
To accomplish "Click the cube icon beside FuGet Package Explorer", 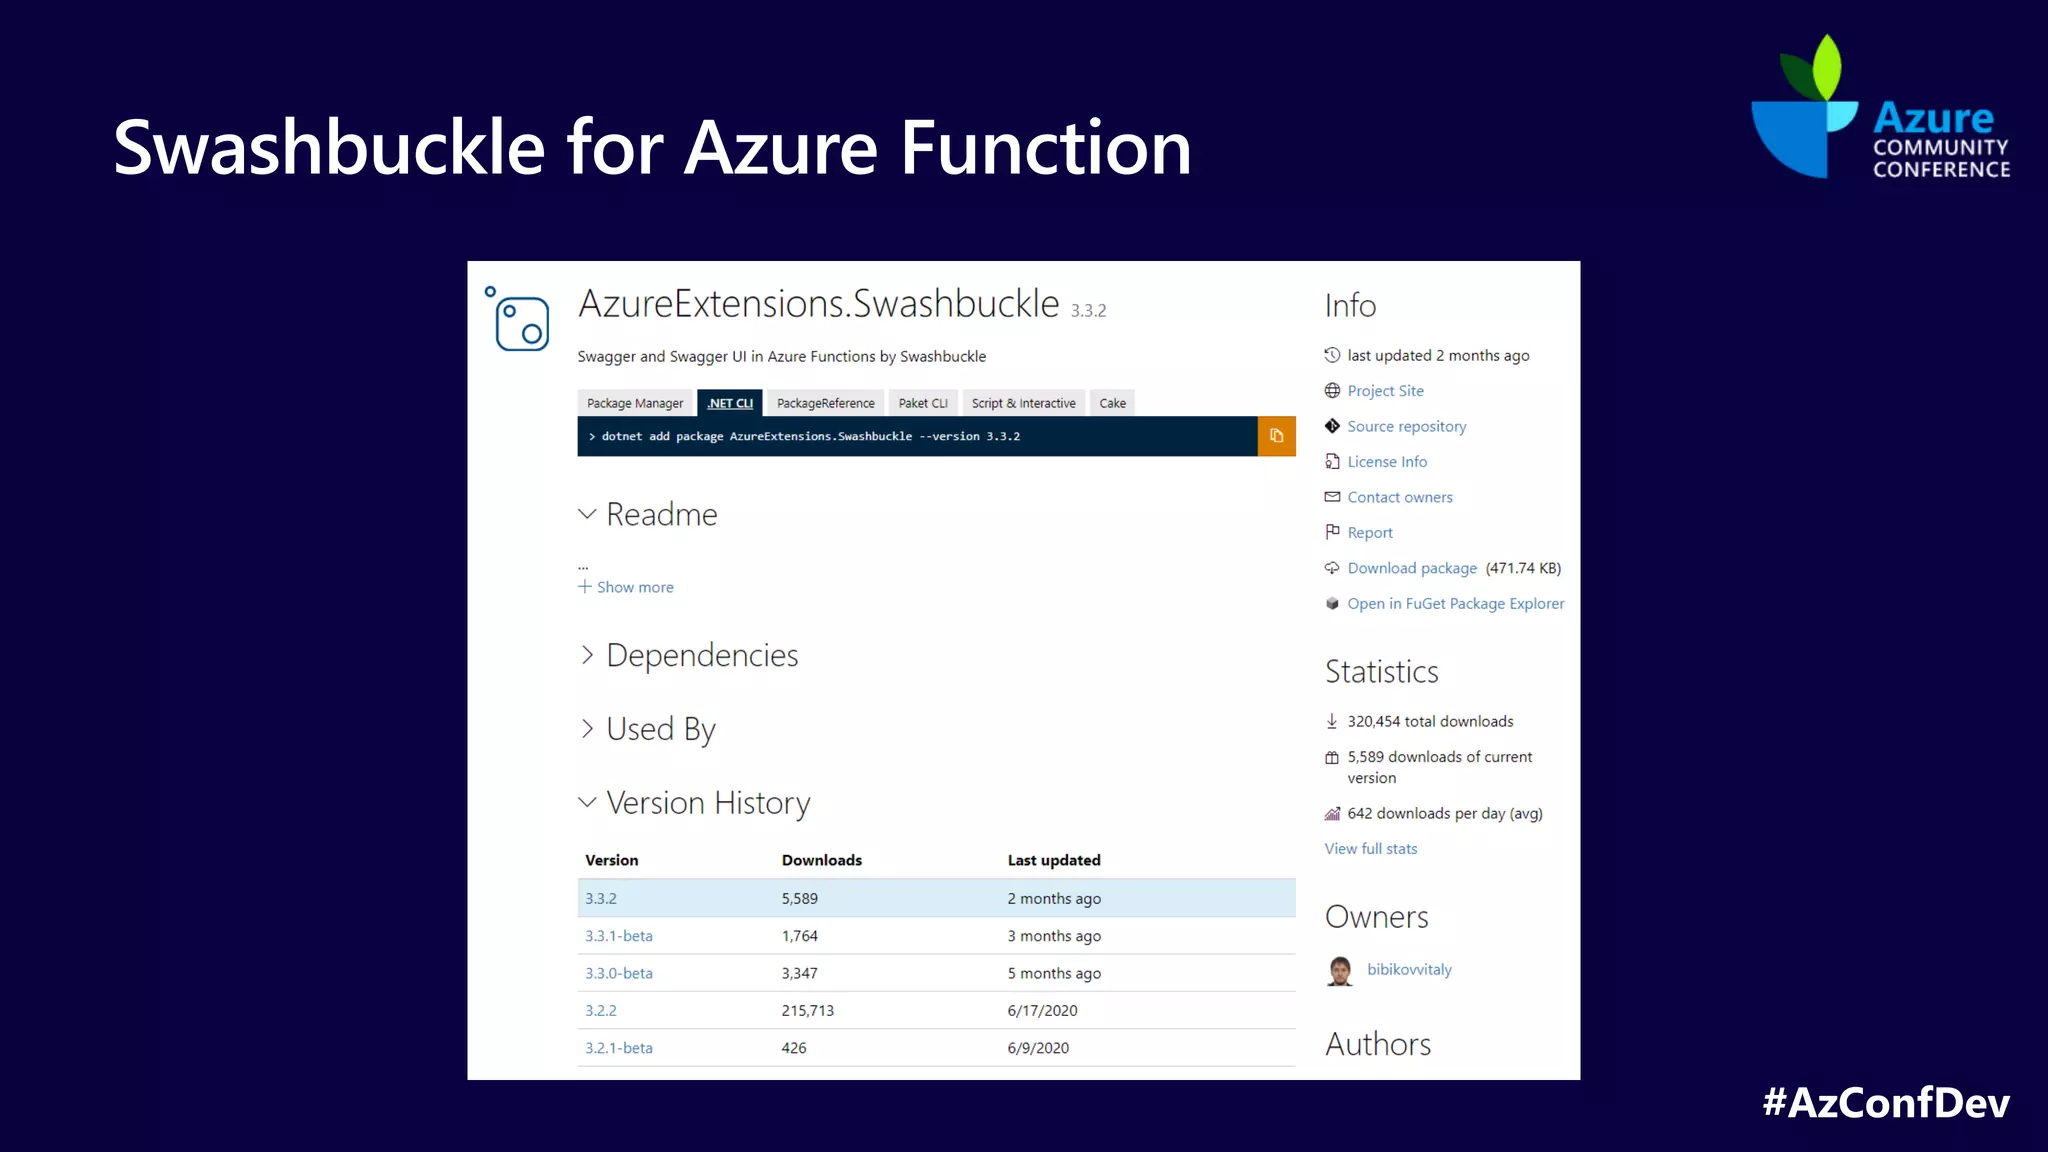I will 1332,603.
